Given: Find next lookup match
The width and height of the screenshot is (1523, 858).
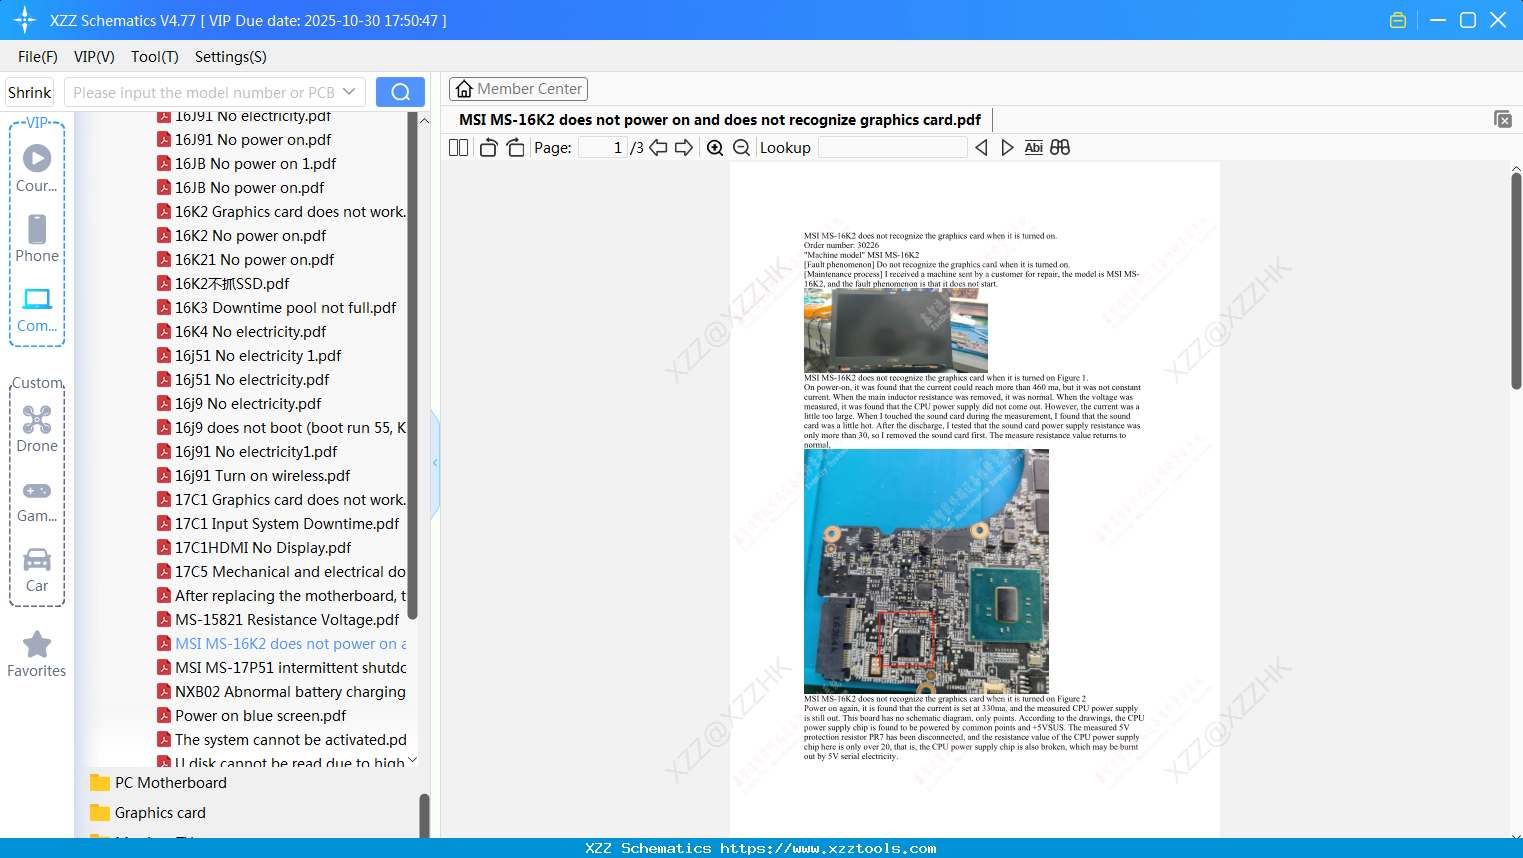Looking at the screenshot, I should pyautogui.click(x=1007, y=148).
